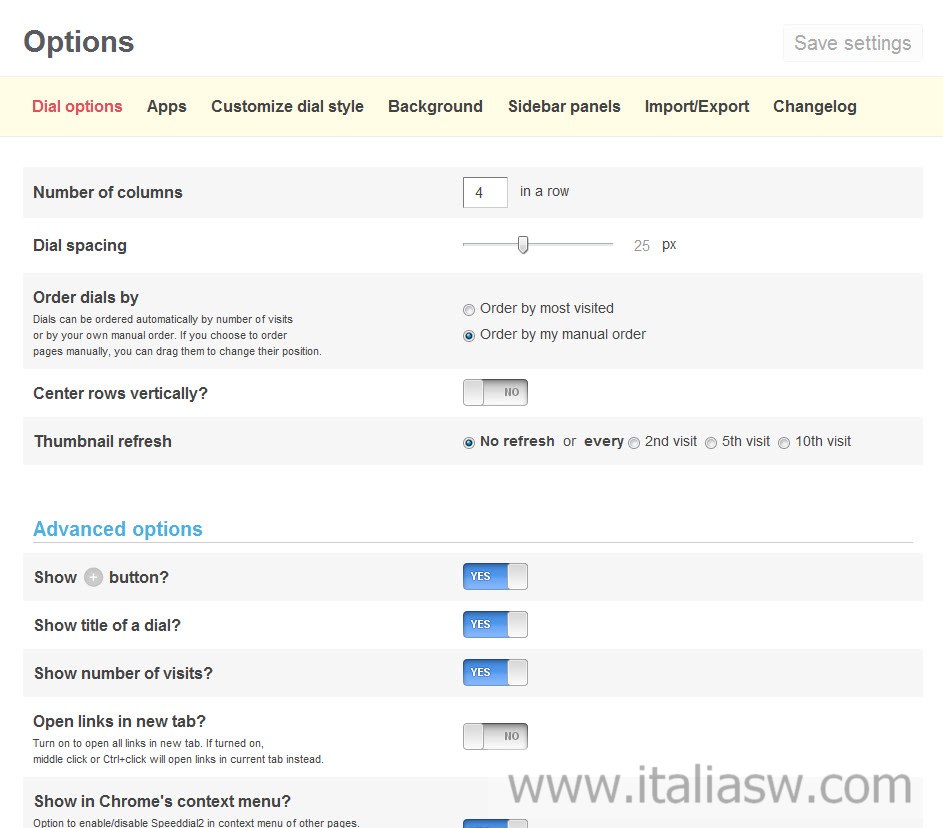Click the Advanced options heading
This screenshot has width=943, height=828.
(118, 529)
